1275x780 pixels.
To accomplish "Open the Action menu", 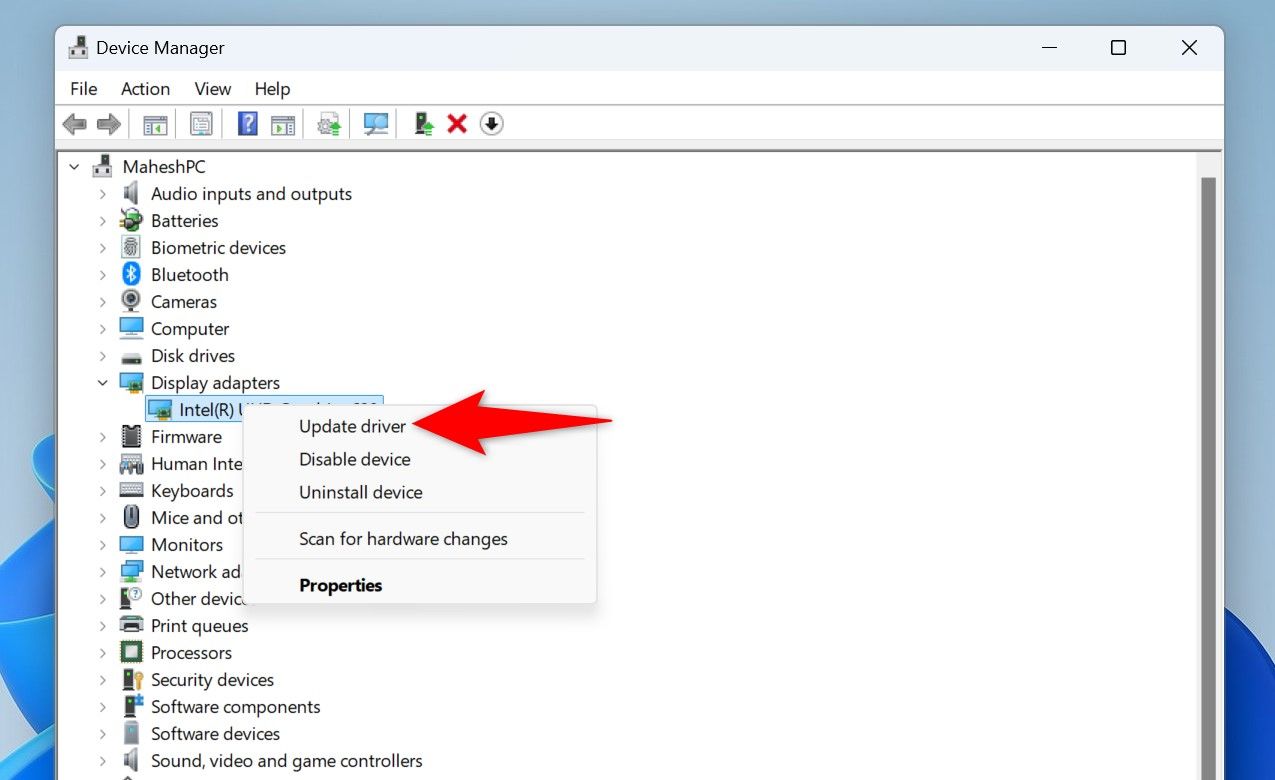I will tap(146, 89).
